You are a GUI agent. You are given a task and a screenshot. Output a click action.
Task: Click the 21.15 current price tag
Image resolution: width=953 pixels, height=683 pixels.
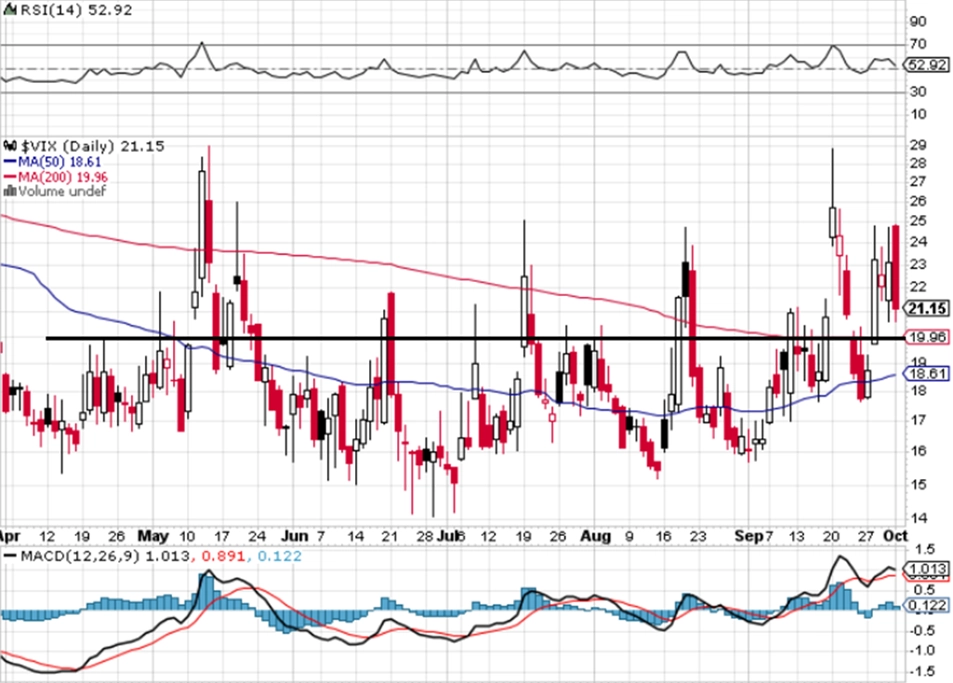[x=927, y=309]
